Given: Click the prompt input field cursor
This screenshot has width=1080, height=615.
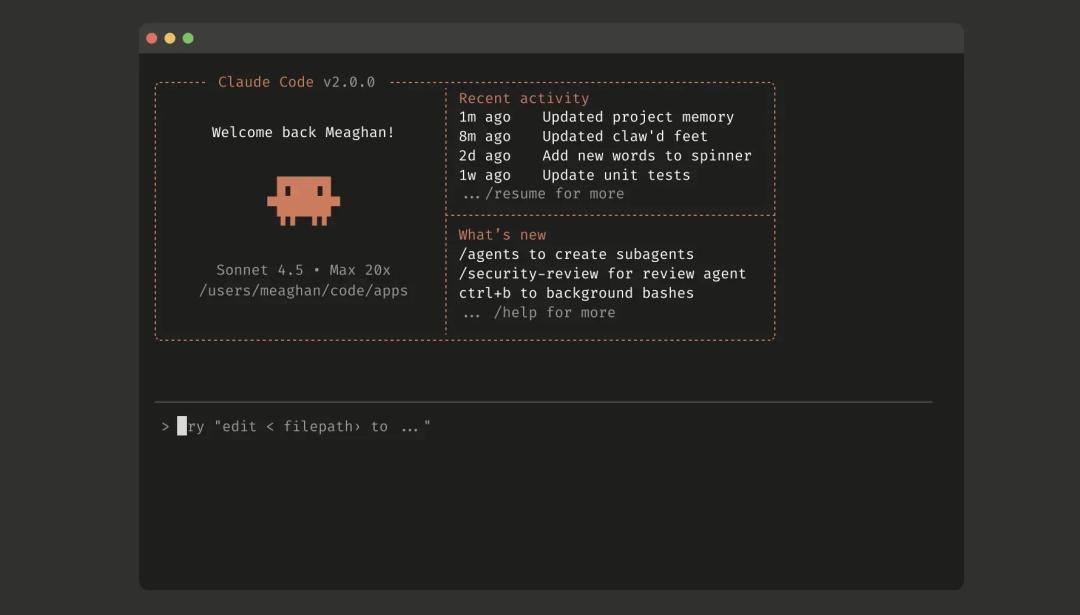Looking at the screenshot, I should tap(182, 427).
